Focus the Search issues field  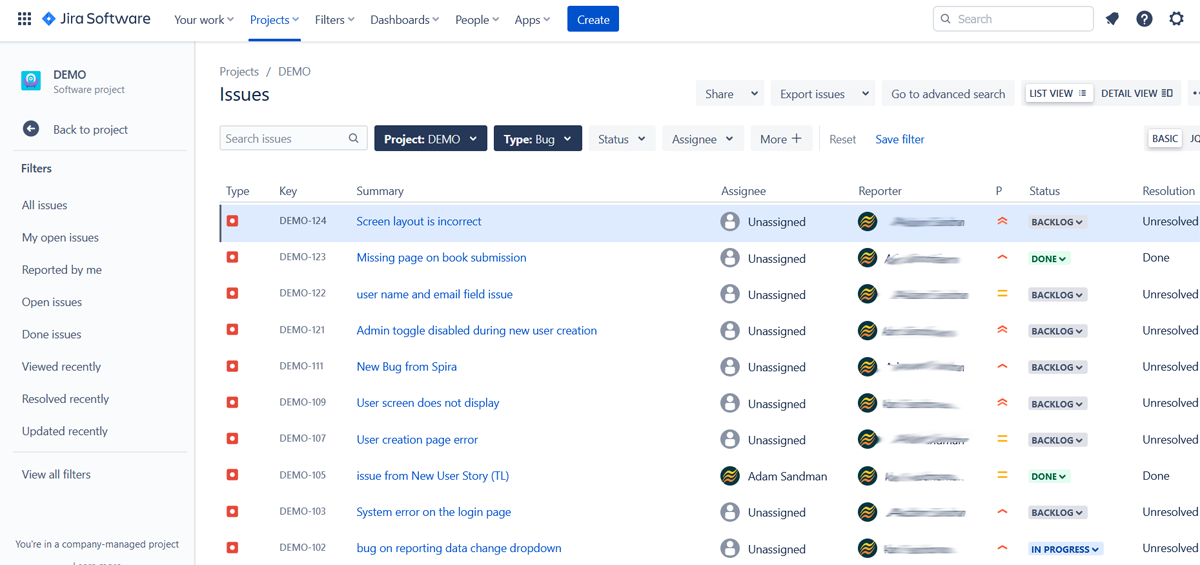coord(285,139)
